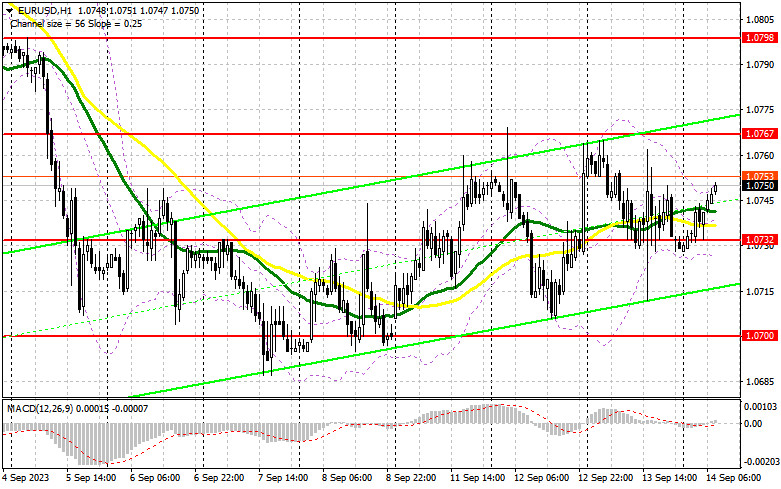Click the '4 Sep 2023' time axis label
Viewport: 781px width, 489px height.
(x=26, y=478)
